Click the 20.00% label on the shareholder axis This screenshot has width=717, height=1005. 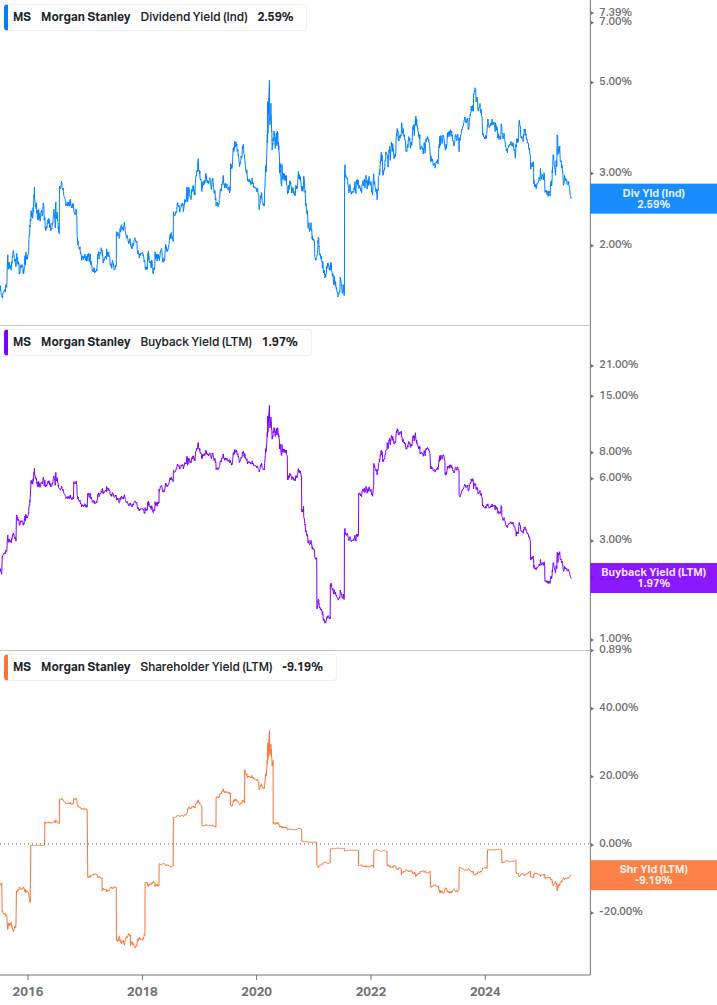pyautogui.click(x=618, y=776)
